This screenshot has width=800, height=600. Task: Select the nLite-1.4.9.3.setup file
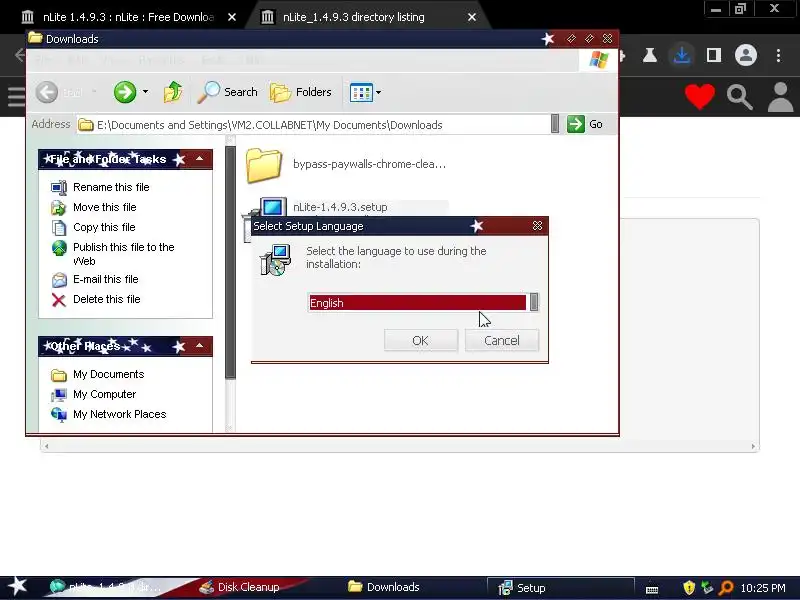coord(340,207)
